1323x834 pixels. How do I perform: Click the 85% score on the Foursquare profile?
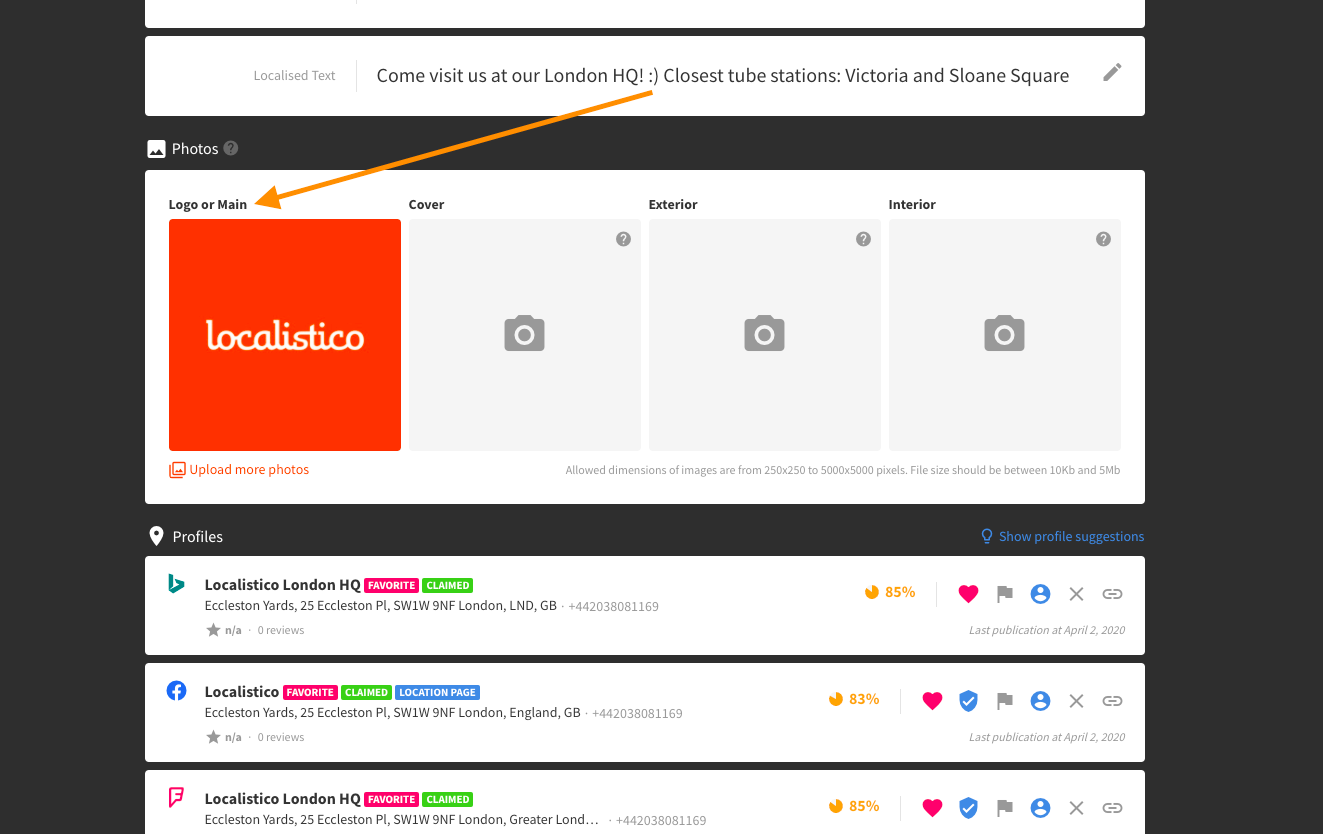point(854,806)
